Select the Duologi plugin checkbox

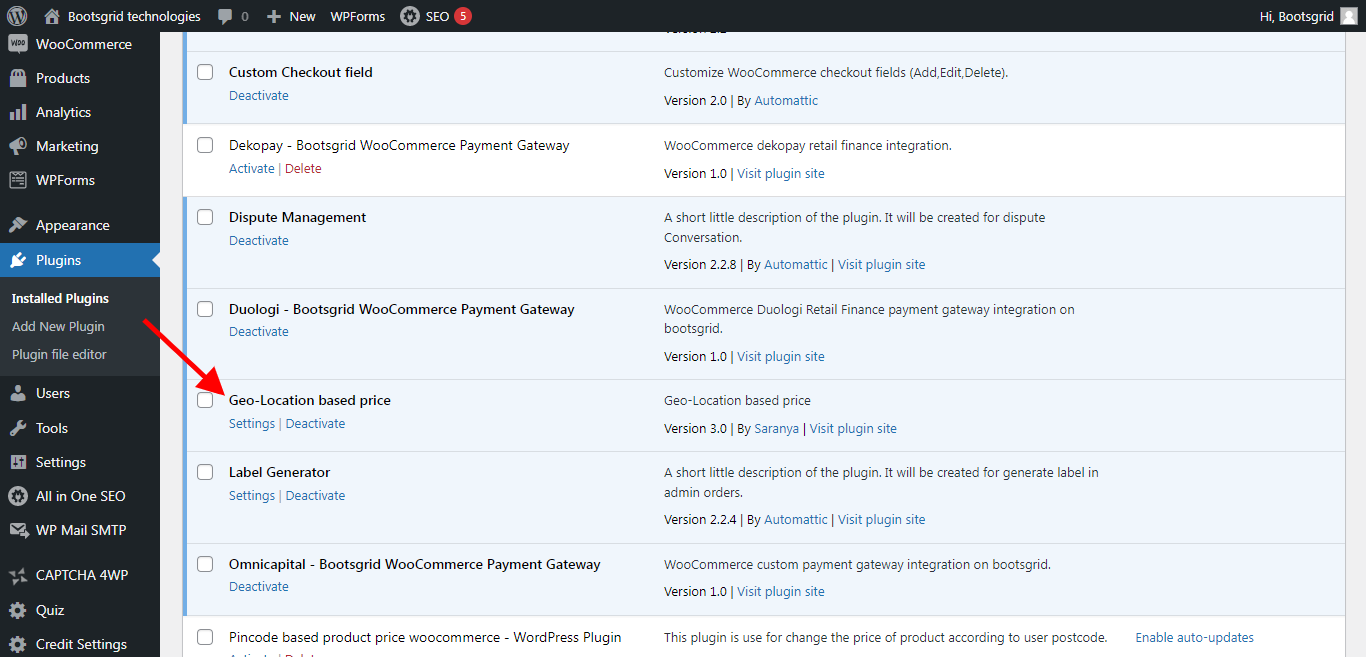tap(205, 309)
